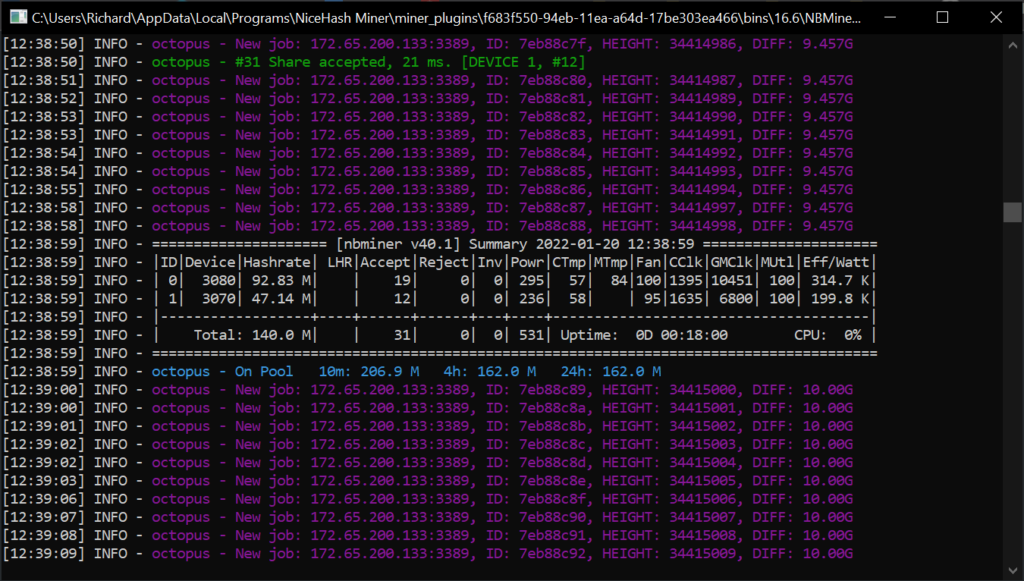
Task: Click the scrollbar up arrow
Action: 1012,45
